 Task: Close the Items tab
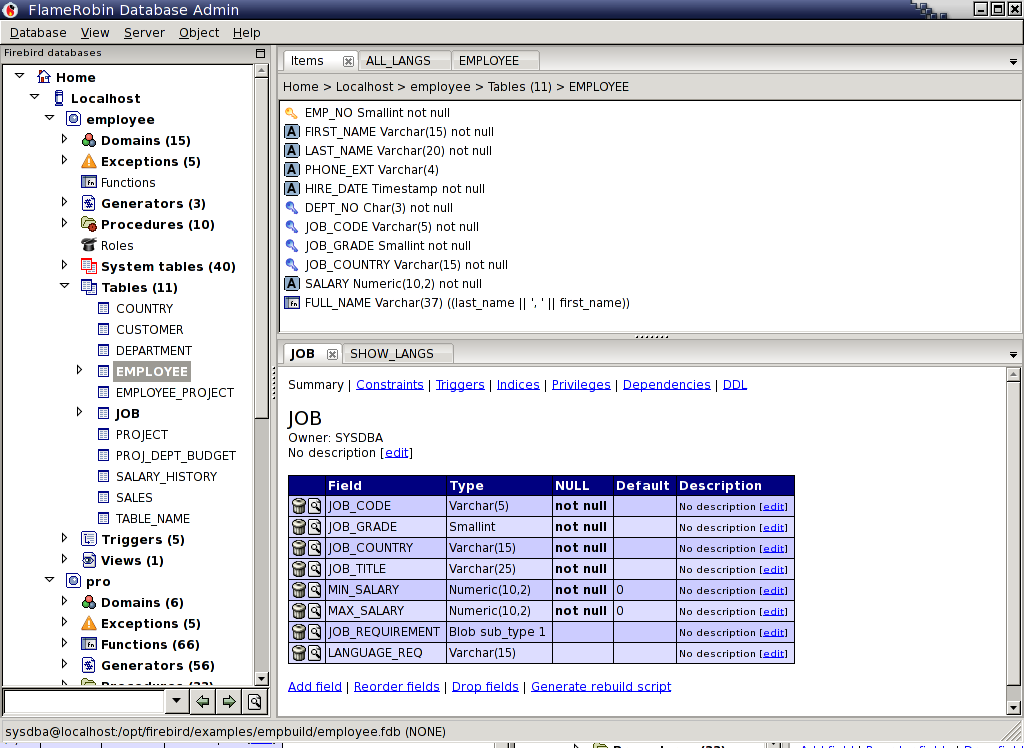[348, 61]
